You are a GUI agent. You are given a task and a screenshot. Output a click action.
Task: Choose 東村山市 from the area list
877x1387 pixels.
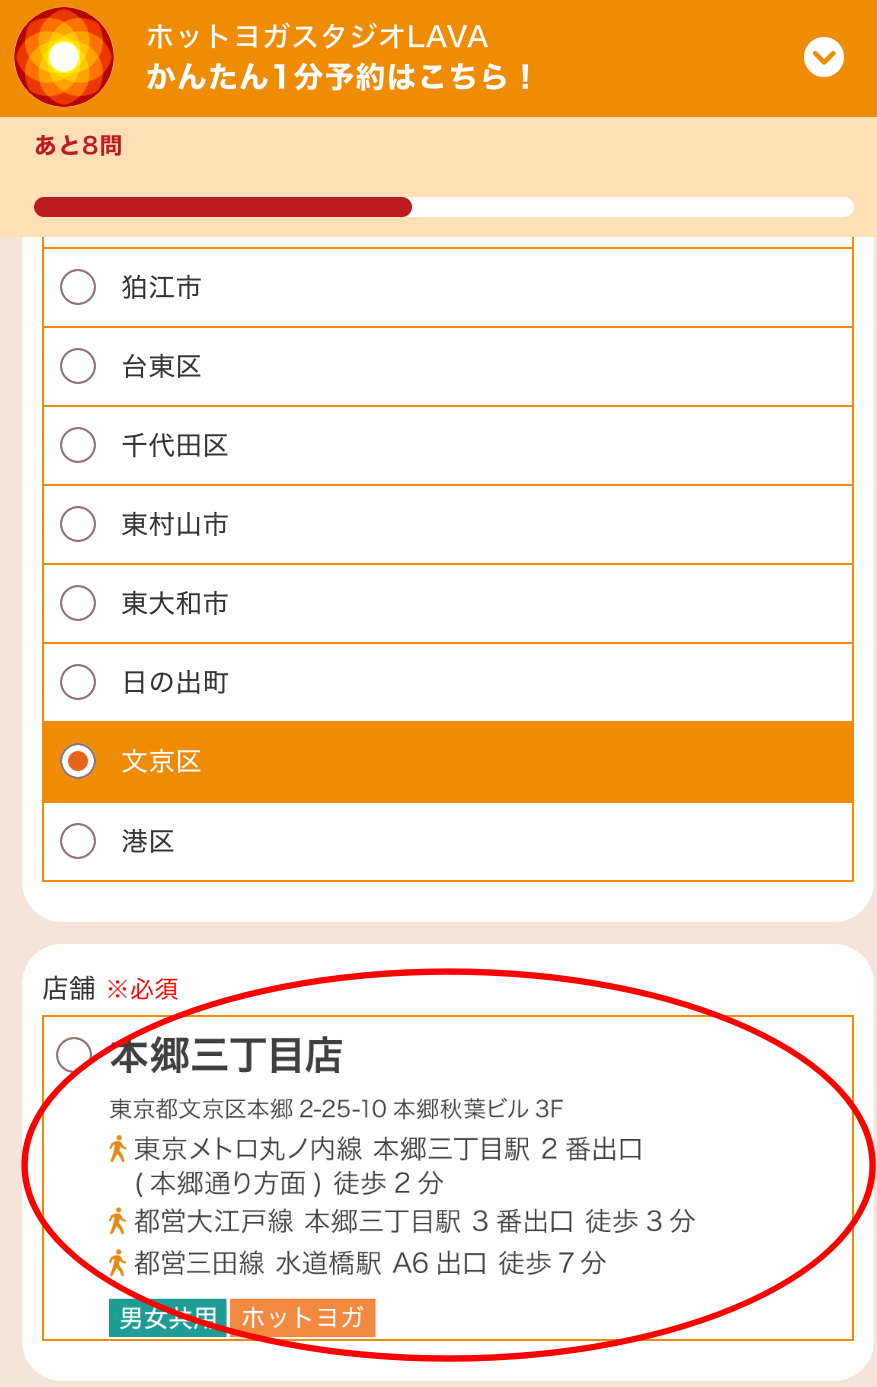(x=448, y=524)
